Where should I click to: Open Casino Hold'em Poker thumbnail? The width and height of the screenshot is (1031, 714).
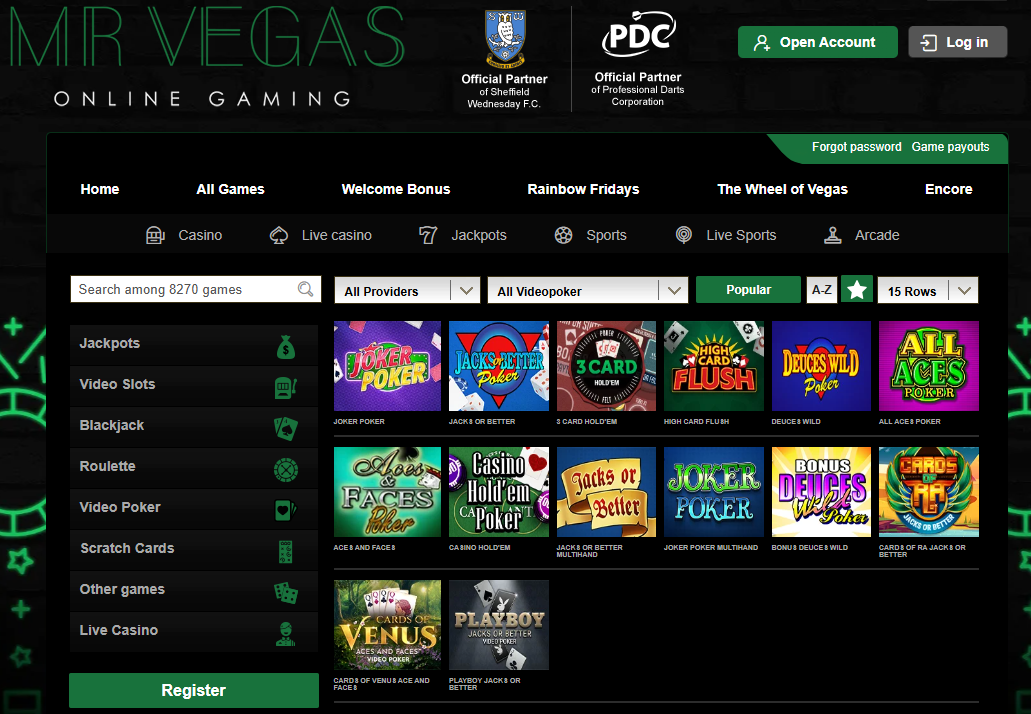point(498,492)
